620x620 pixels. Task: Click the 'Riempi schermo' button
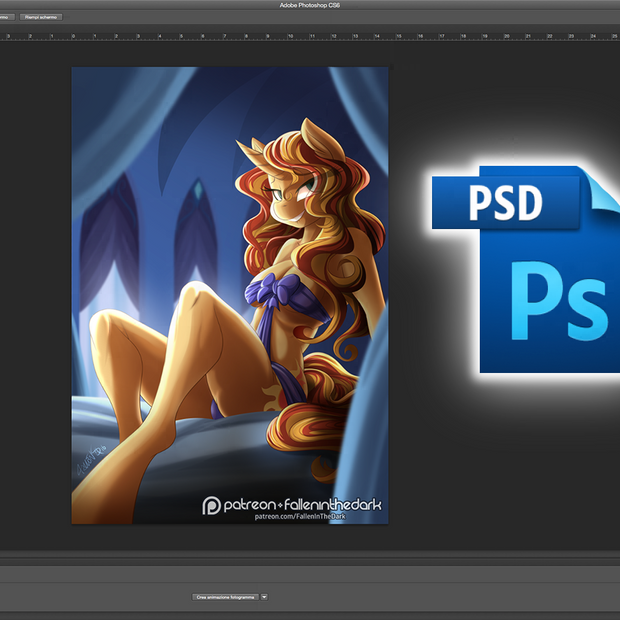tap(41, 17)
